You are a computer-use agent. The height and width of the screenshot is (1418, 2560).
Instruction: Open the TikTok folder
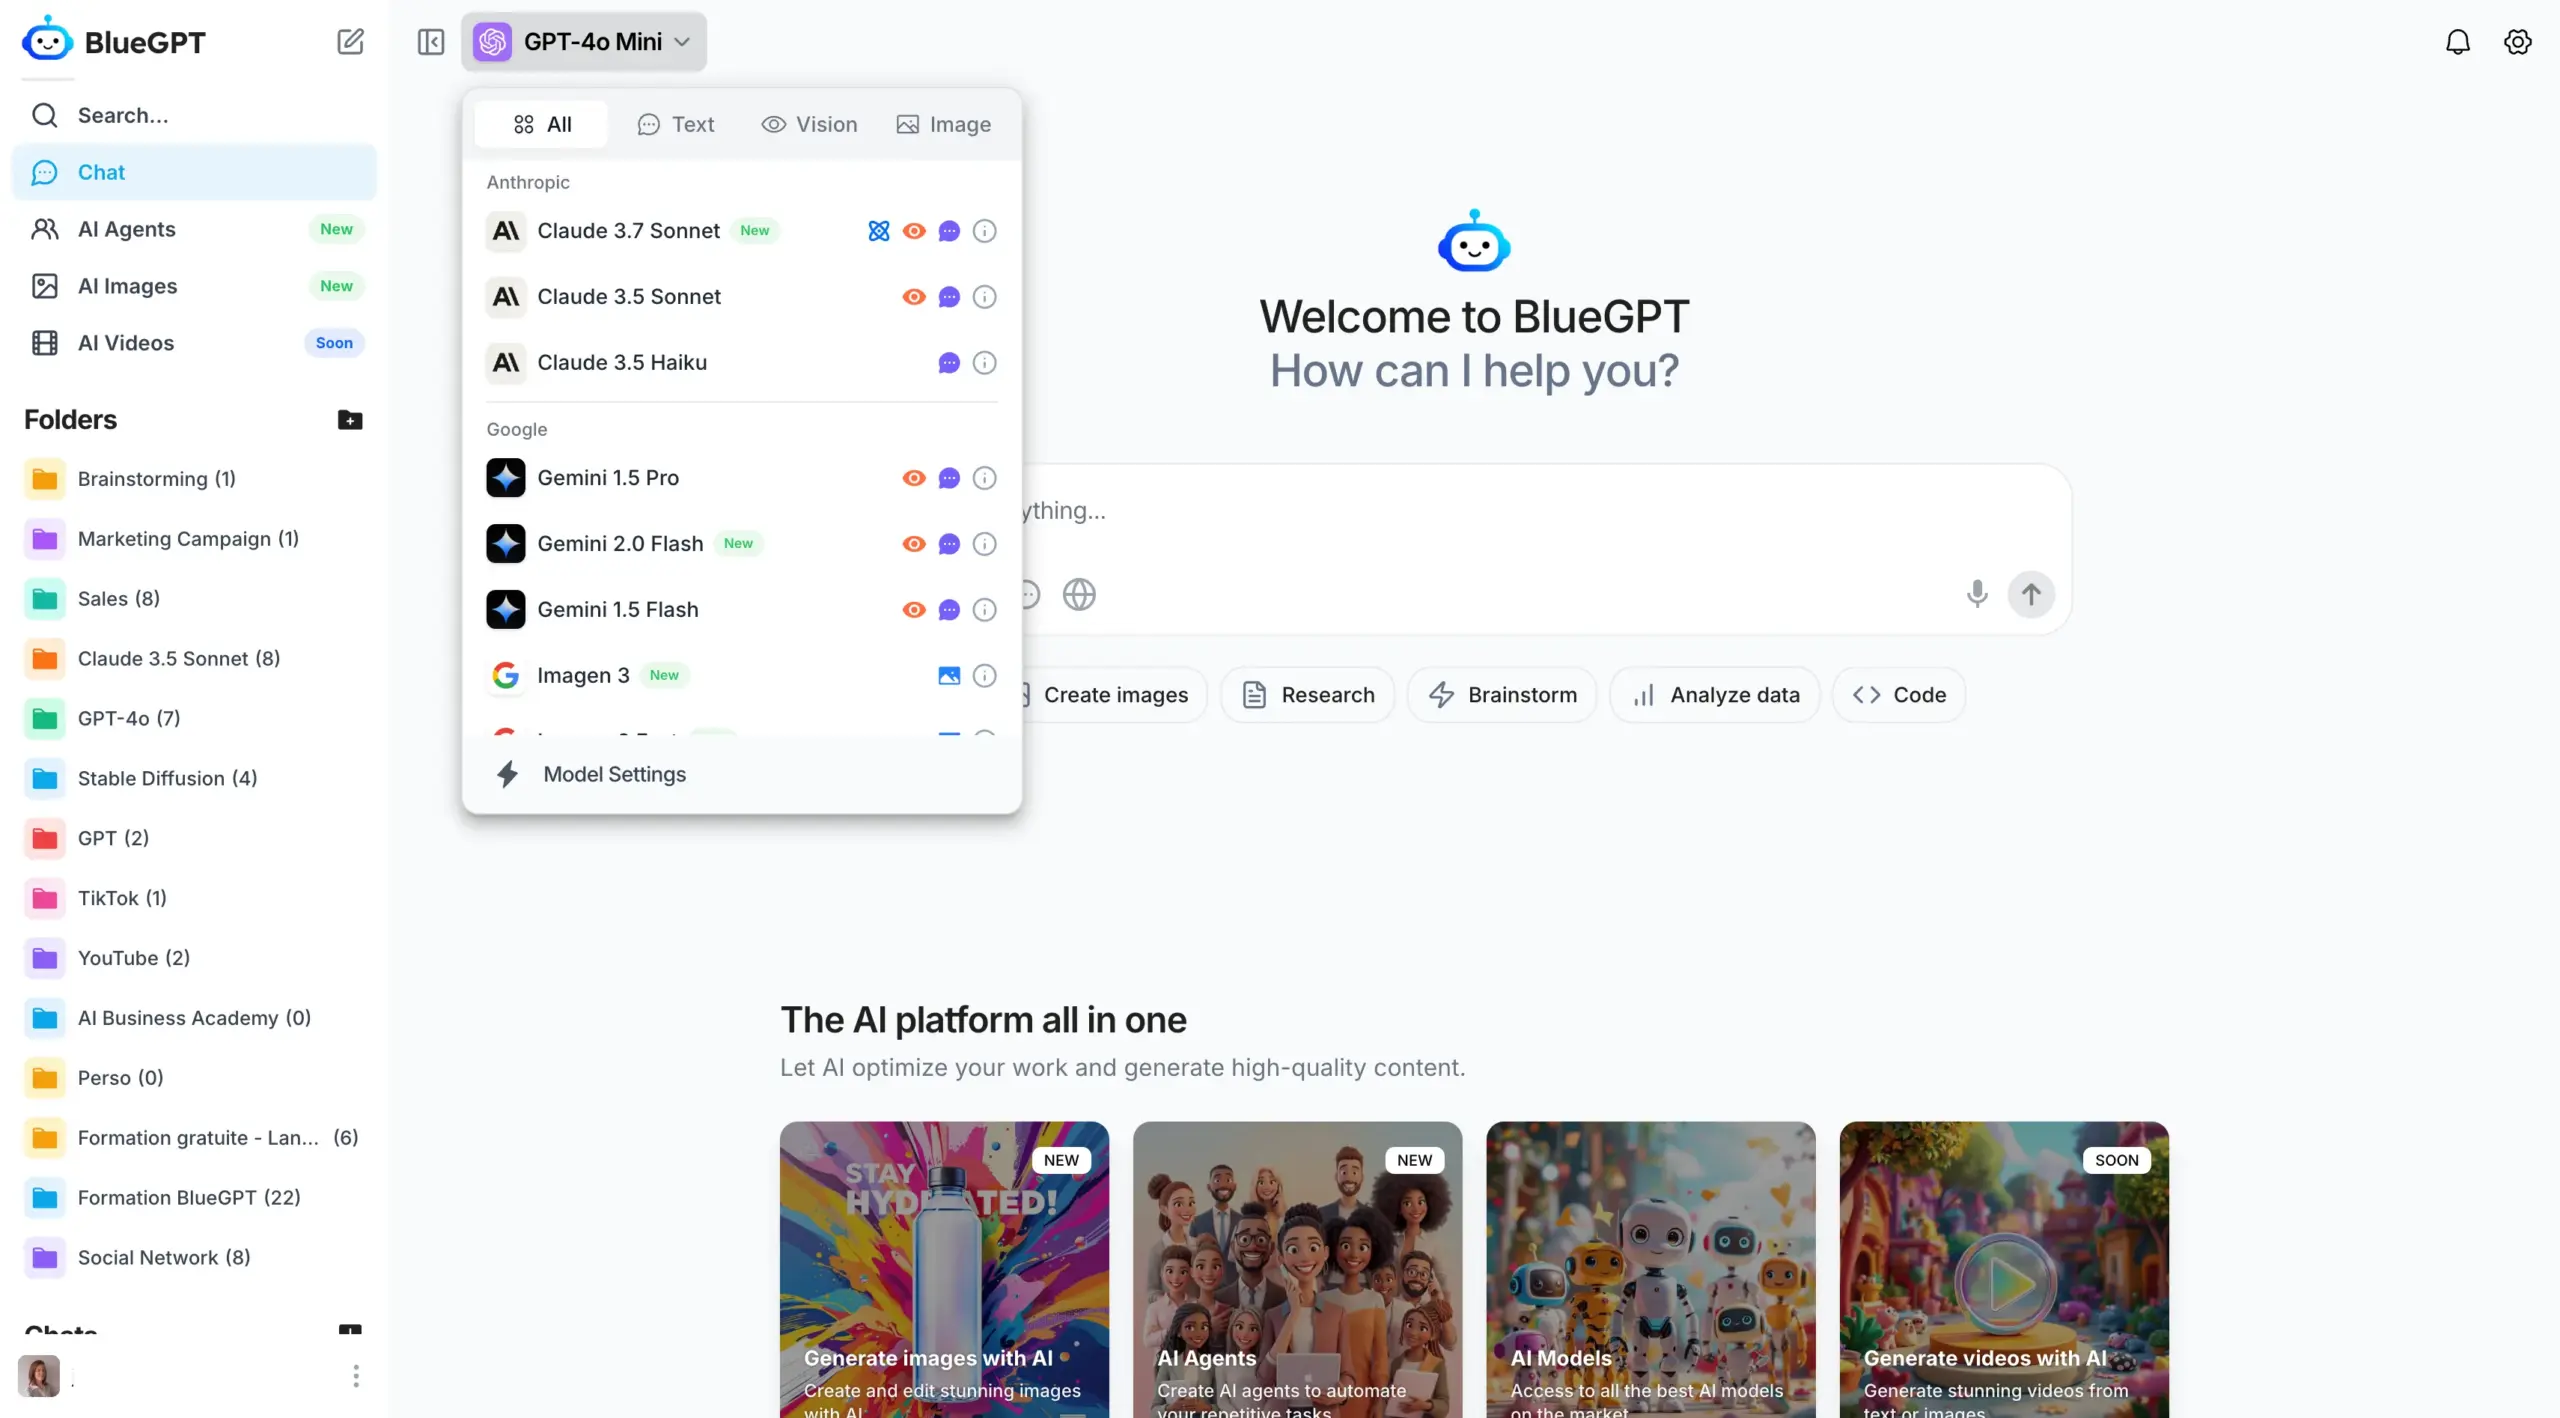coord(194,899)
